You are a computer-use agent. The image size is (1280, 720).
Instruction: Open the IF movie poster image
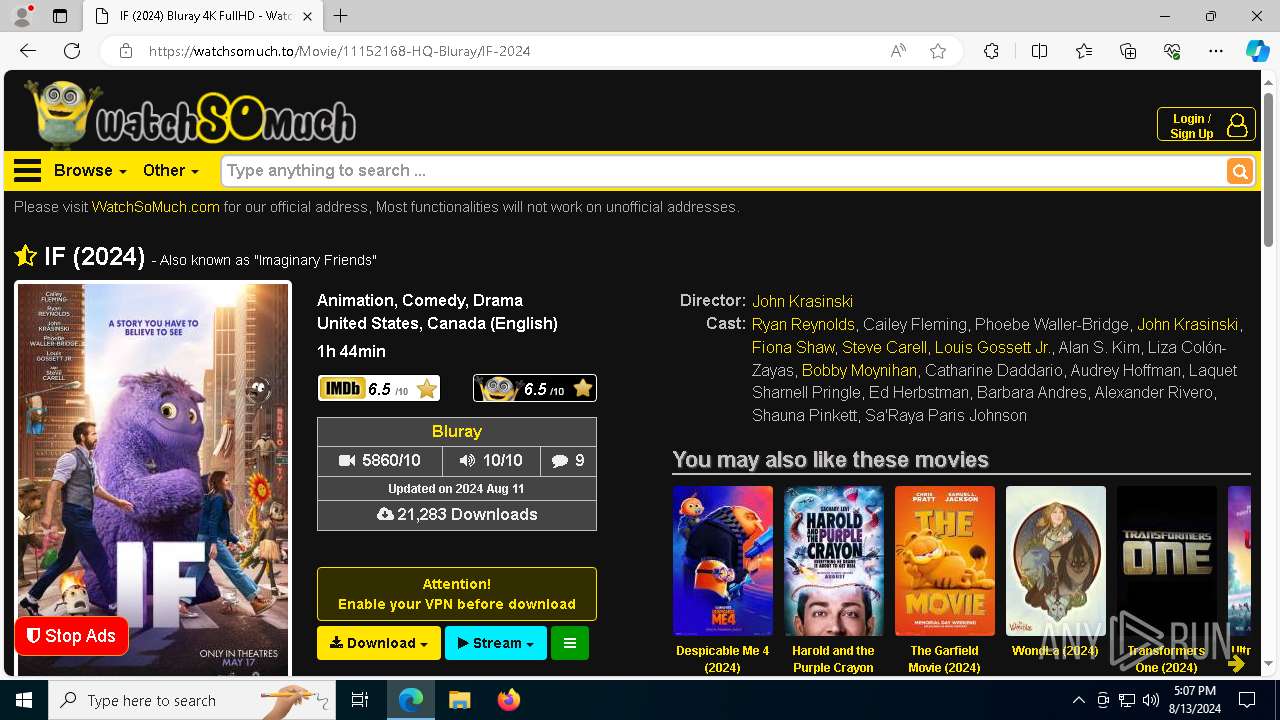(153, 478)
